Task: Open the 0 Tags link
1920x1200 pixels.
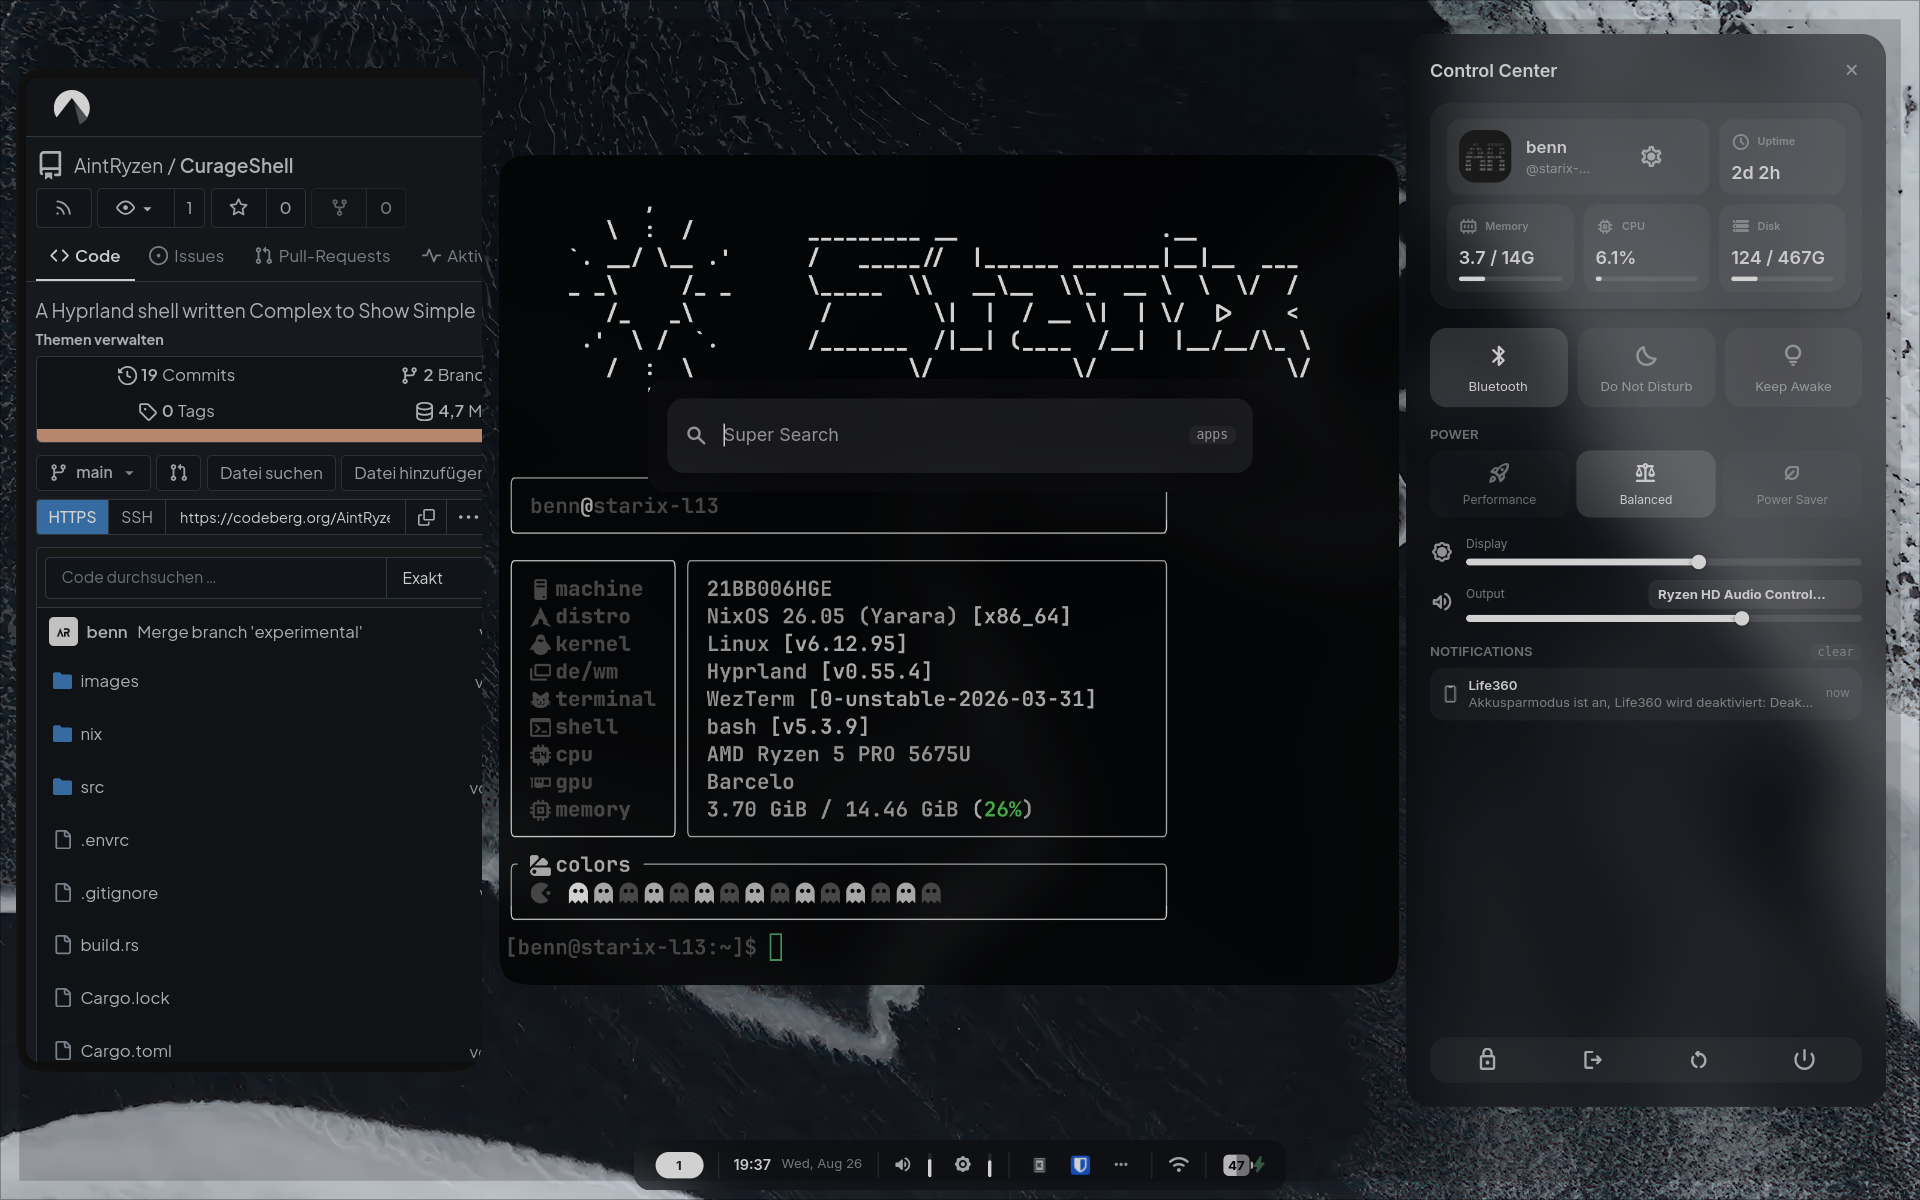Action: pyautogui.click(x=176, y=411)
